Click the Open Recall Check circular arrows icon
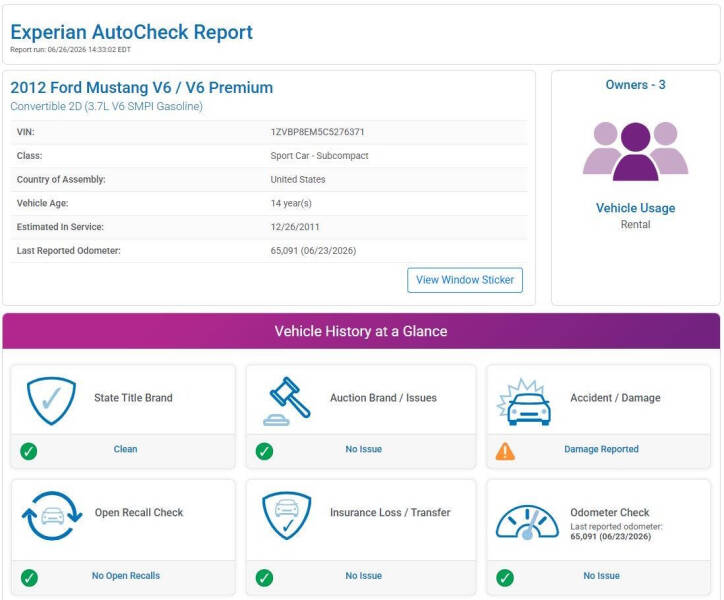Viewport: 724px width, 600px height. (52, 515)
